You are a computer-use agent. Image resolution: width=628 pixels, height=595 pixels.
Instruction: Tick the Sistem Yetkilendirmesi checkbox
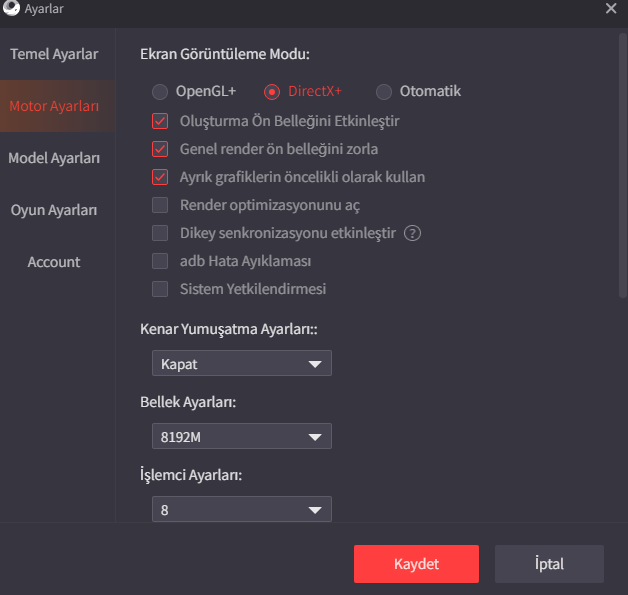pyautogui.click(x=160, y=289)
